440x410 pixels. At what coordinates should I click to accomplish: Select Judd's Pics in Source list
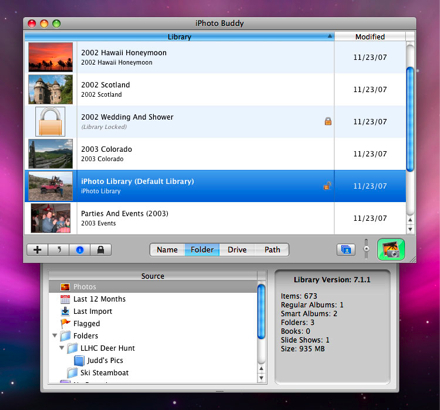[105, 360]
